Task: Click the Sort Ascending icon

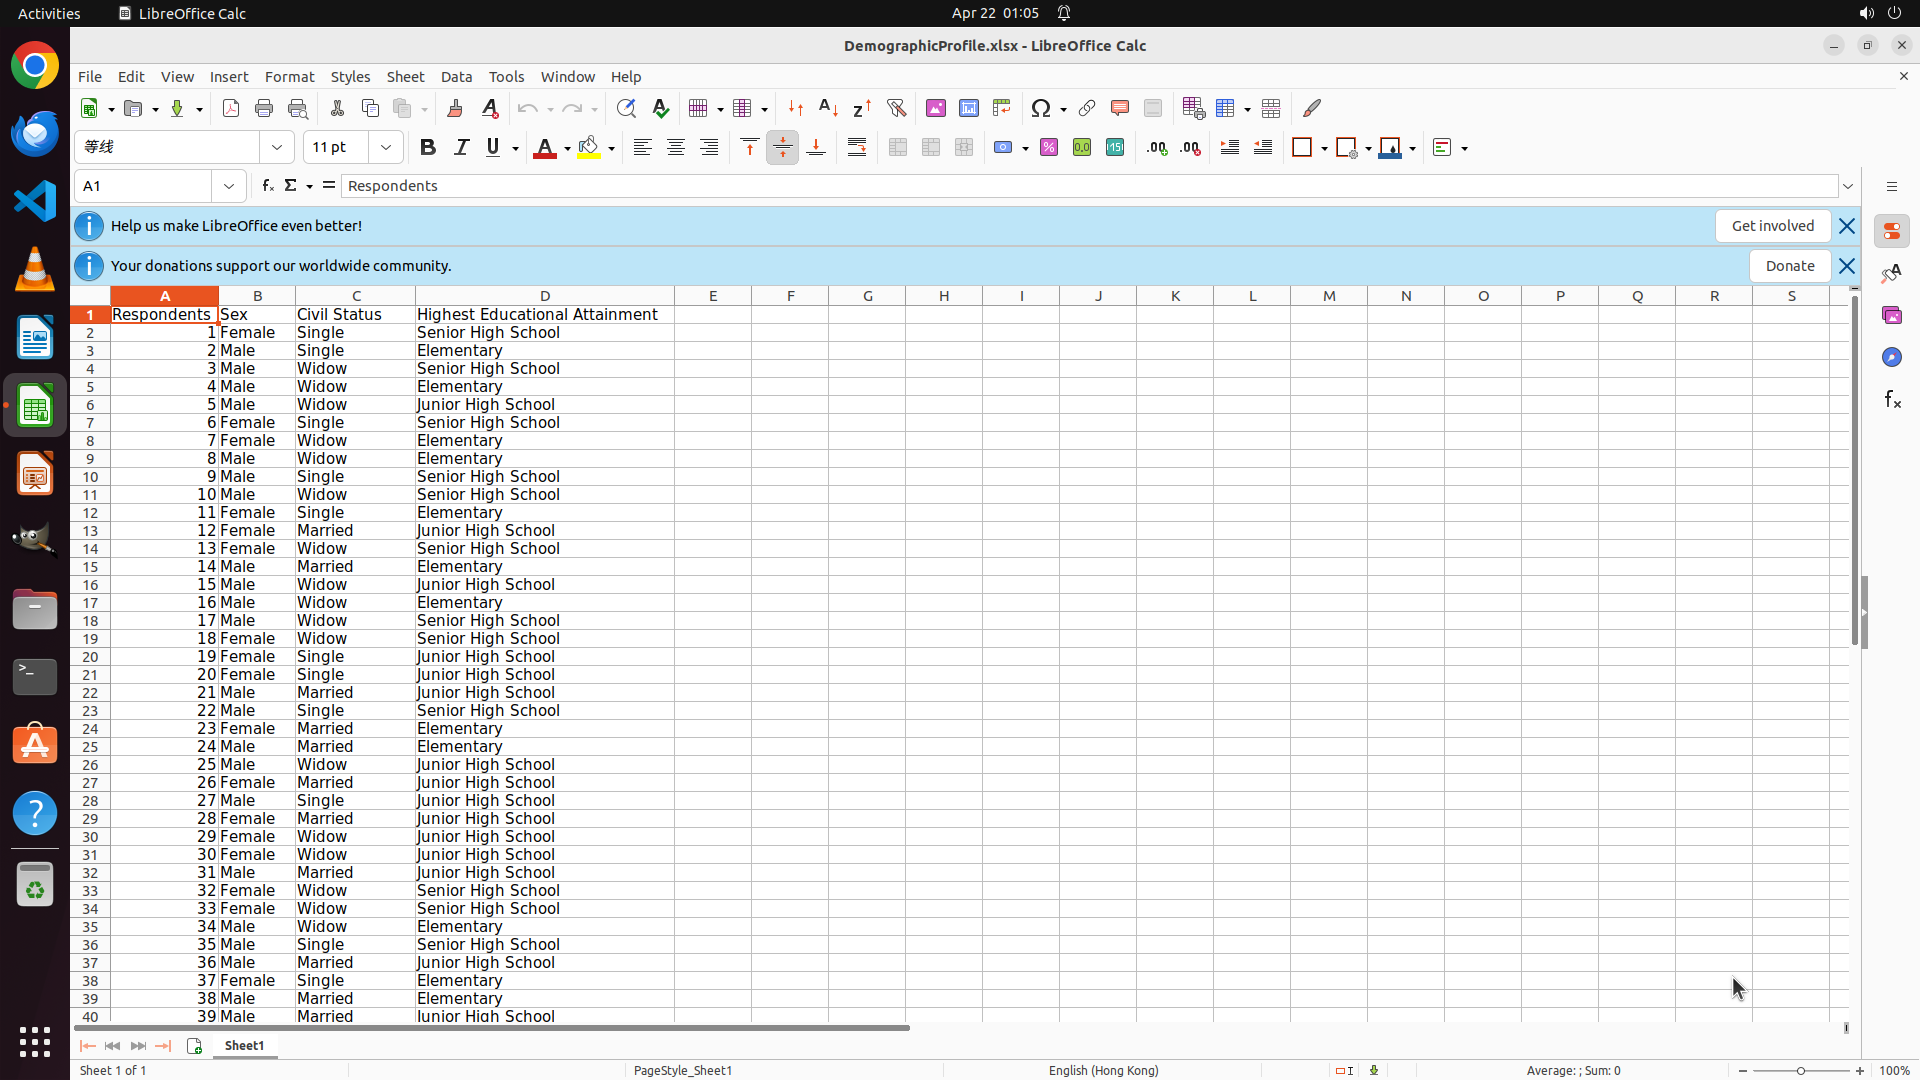Action: (828, 108)
